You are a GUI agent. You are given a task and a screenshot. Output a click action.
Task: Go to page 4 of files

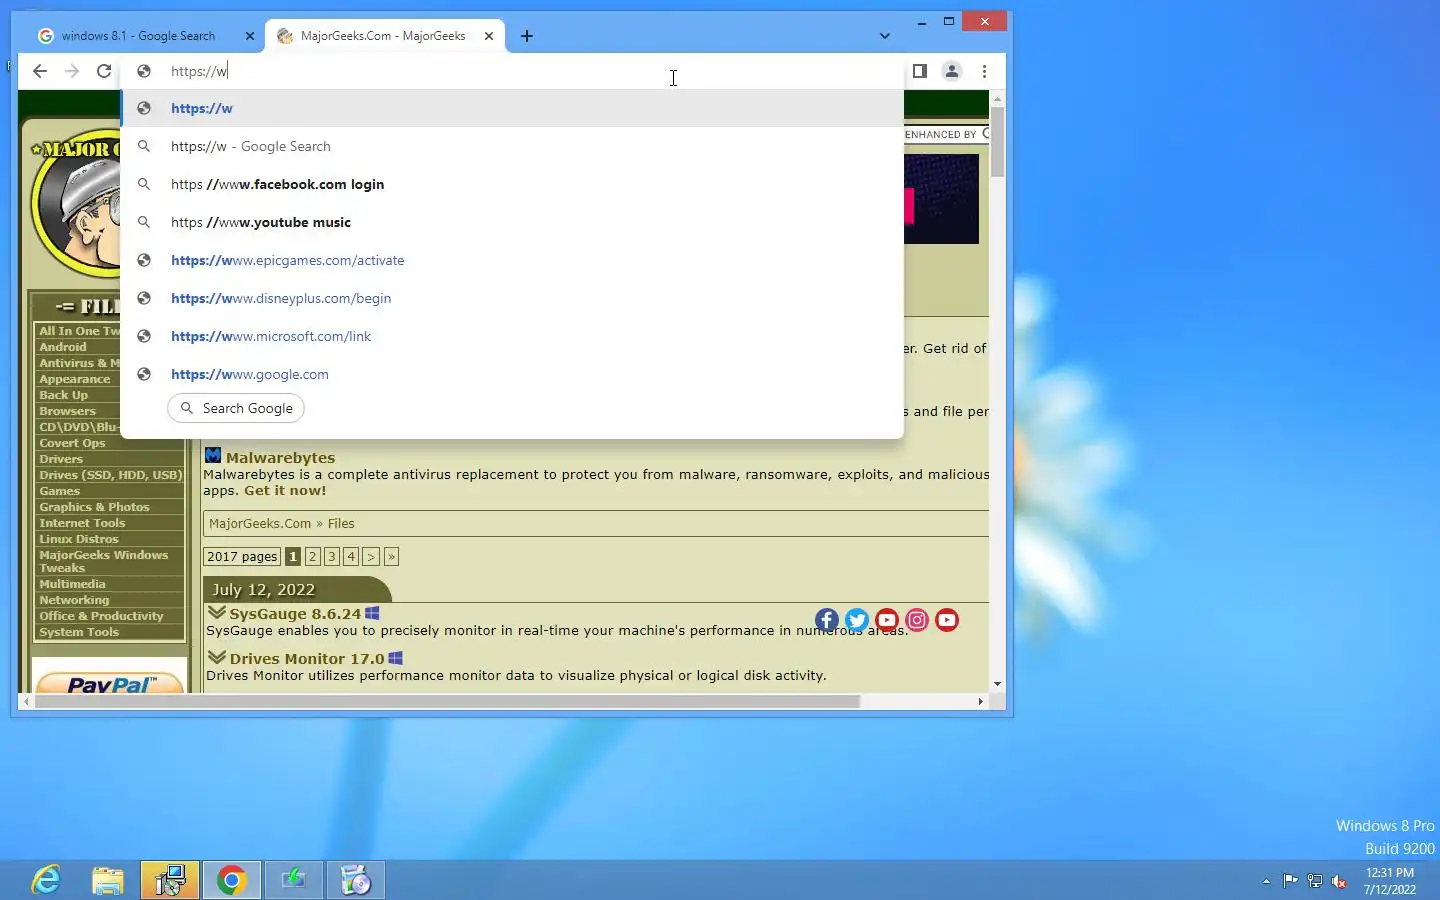click(351, 556)
